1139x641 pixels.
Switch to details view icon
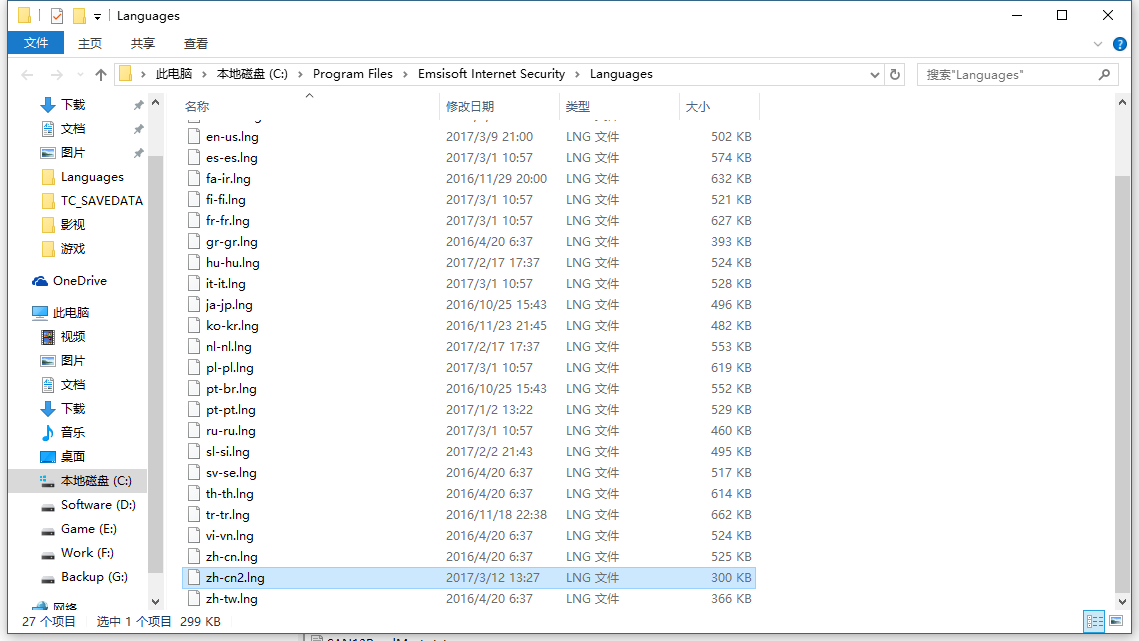(1094, 621)
